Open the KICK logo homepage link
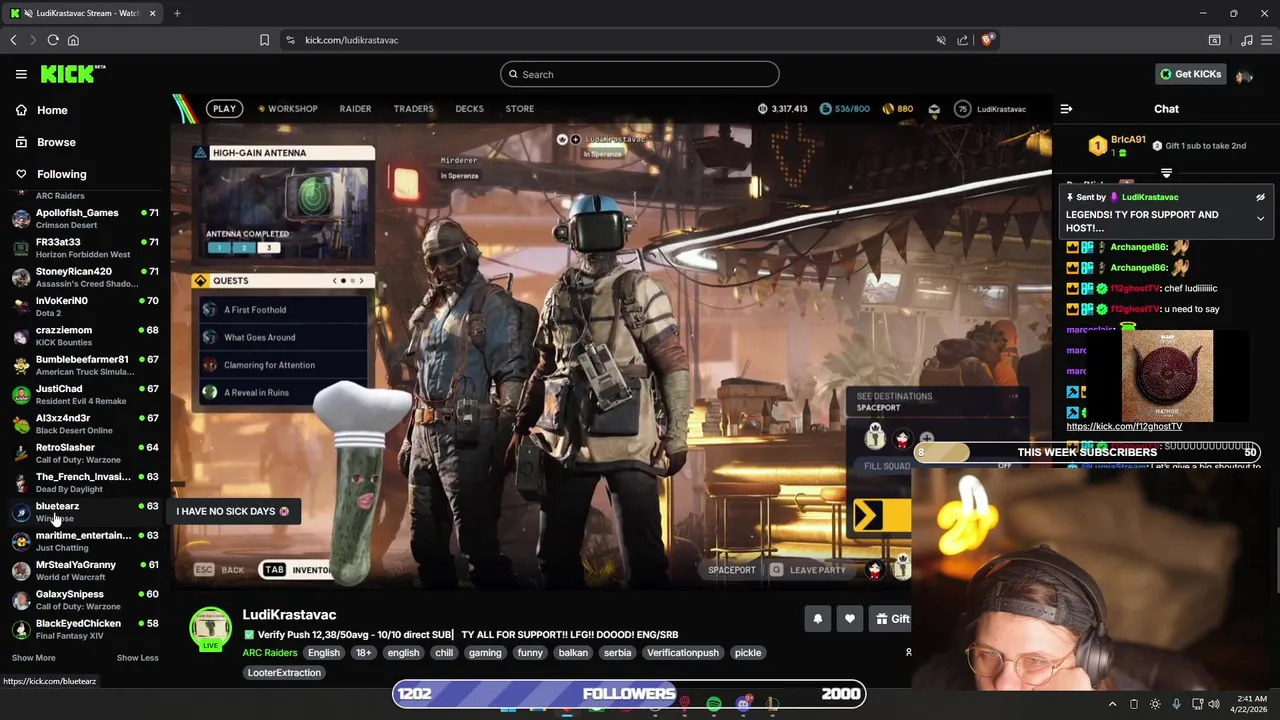Viewport: 1280px width, 720px height. click(x=73, y=74)
